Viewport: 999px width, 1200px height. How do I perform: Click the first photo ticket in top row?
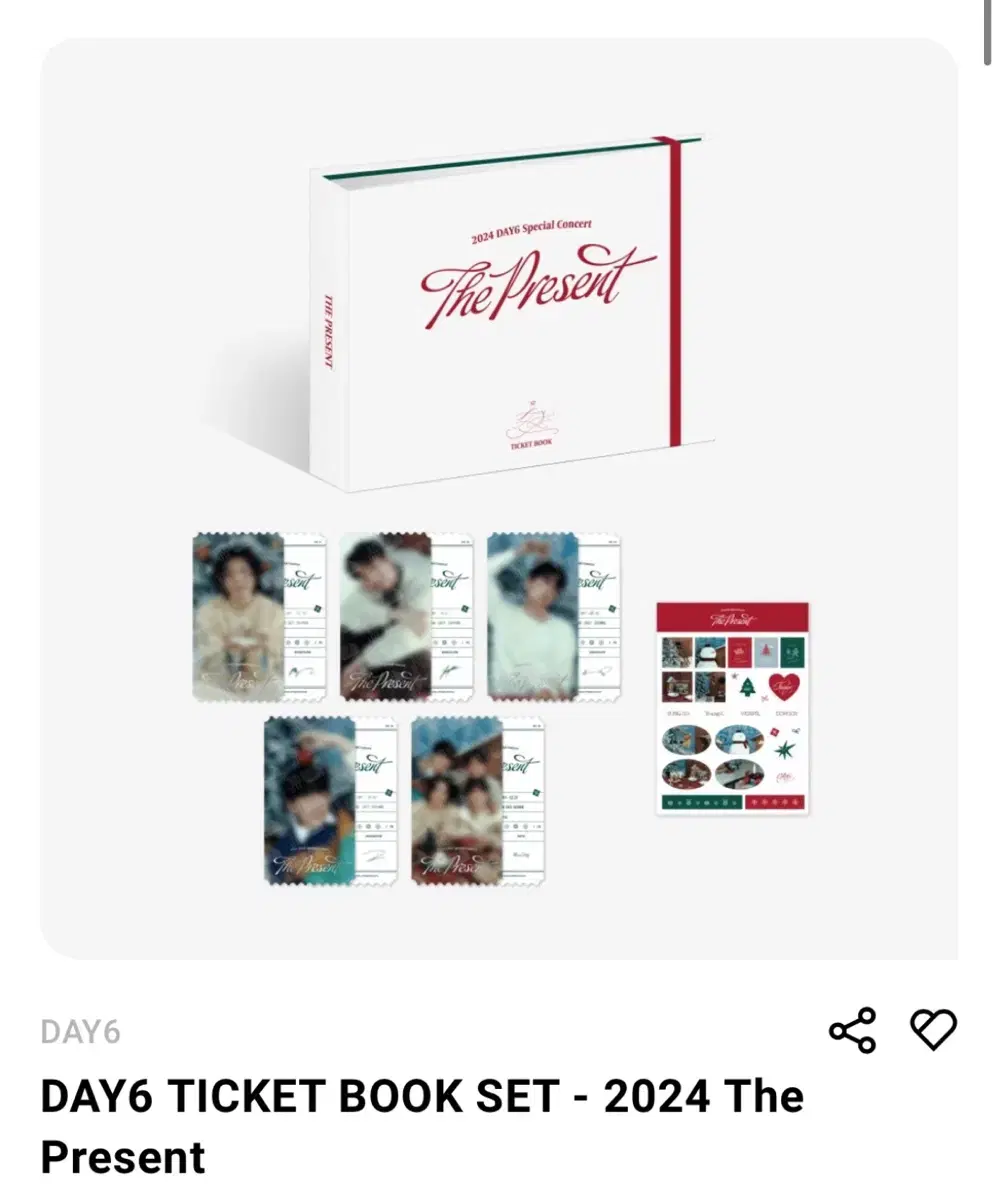(259, 616)
